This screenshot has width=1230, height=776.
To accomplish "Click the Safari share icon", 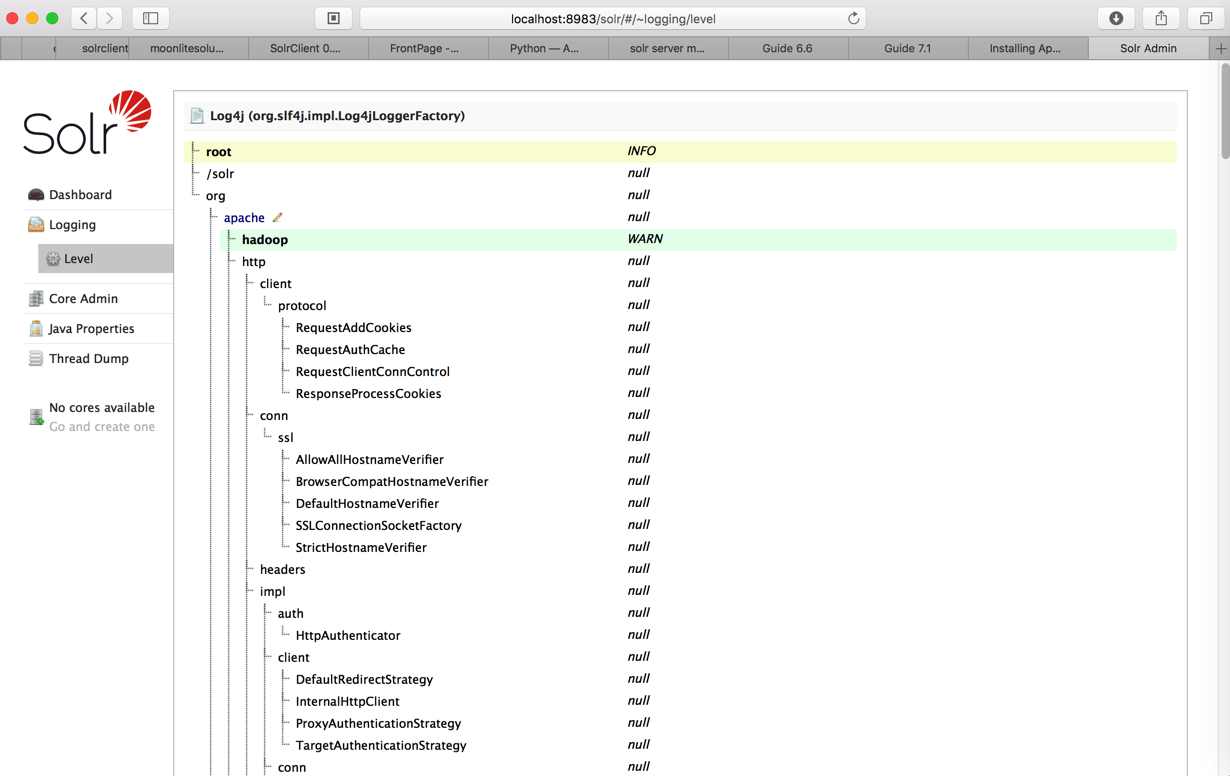I will click(x=1161, y=18).
